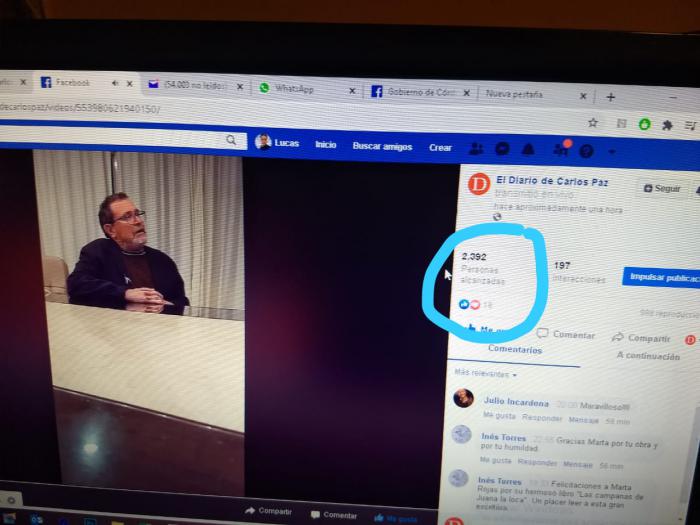Open Inés Torres name on Felicitaciones comment
Screen dimensions: 700x525
(x=500, y=481)
